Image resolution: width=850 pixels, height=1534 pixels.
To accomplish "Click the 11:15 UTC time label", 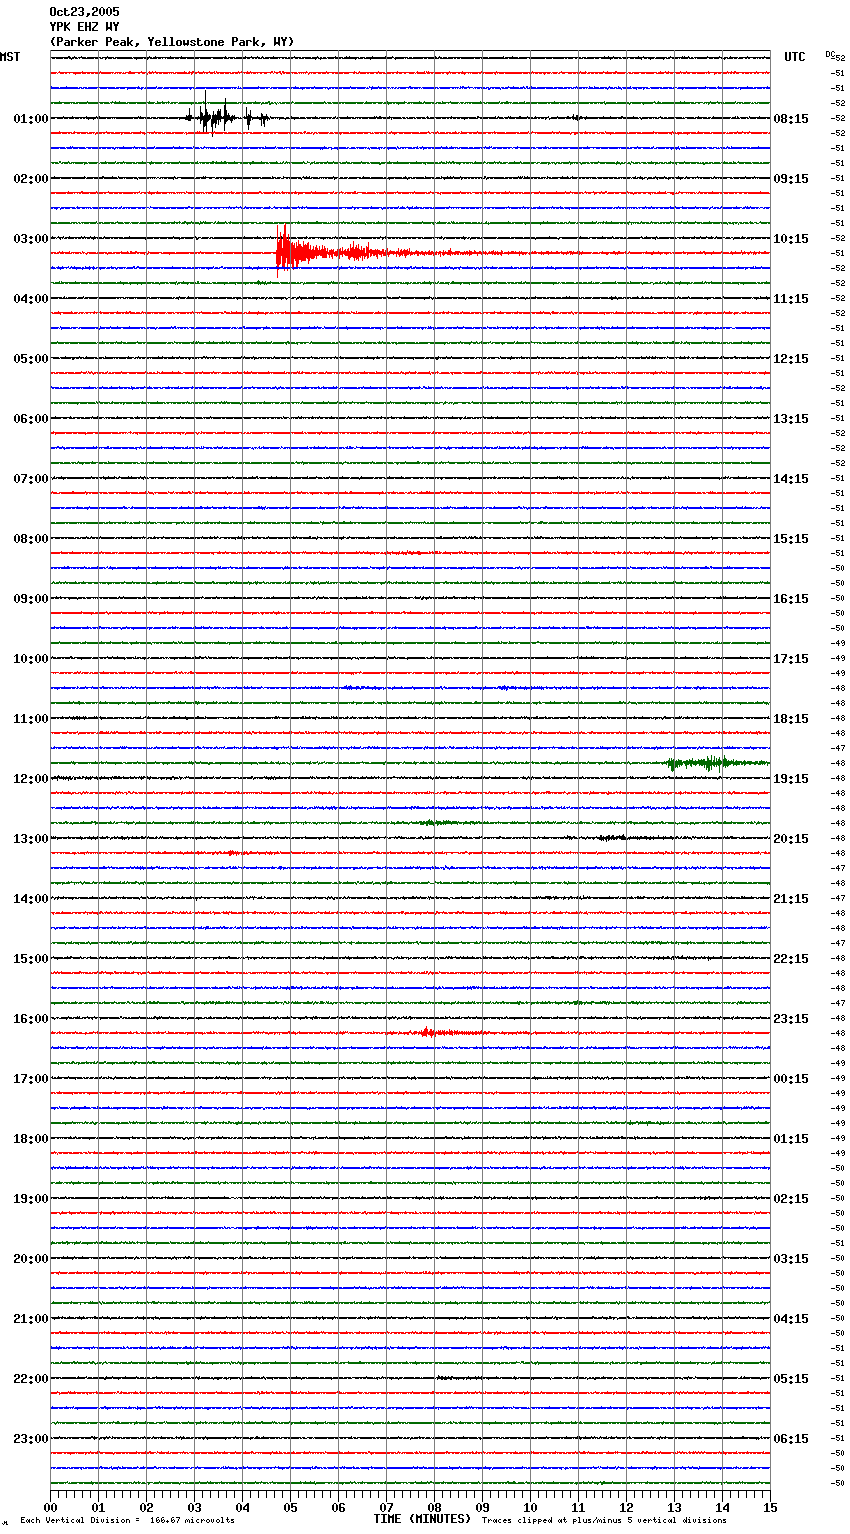I will pos(791,299).
